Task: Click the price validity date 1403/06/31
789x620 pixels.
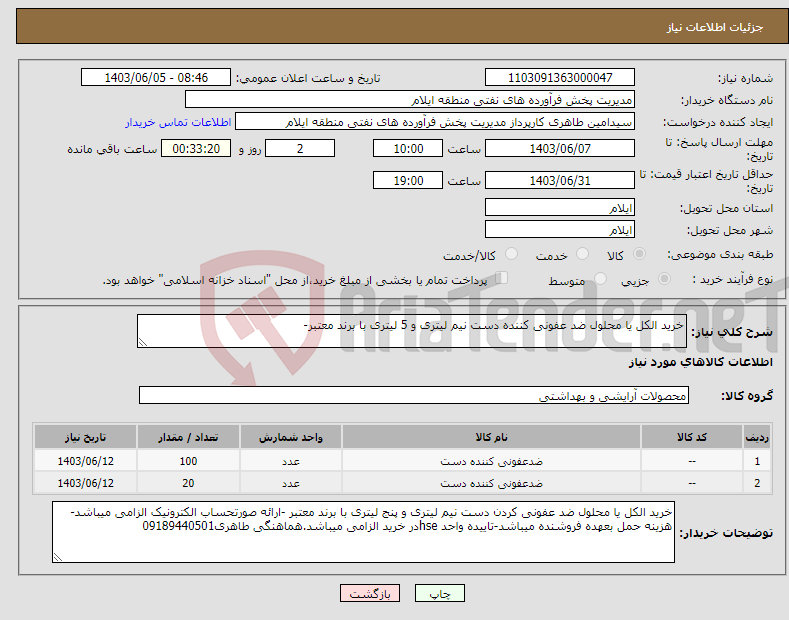Action: pyautogui.click(x=560, y=180)
